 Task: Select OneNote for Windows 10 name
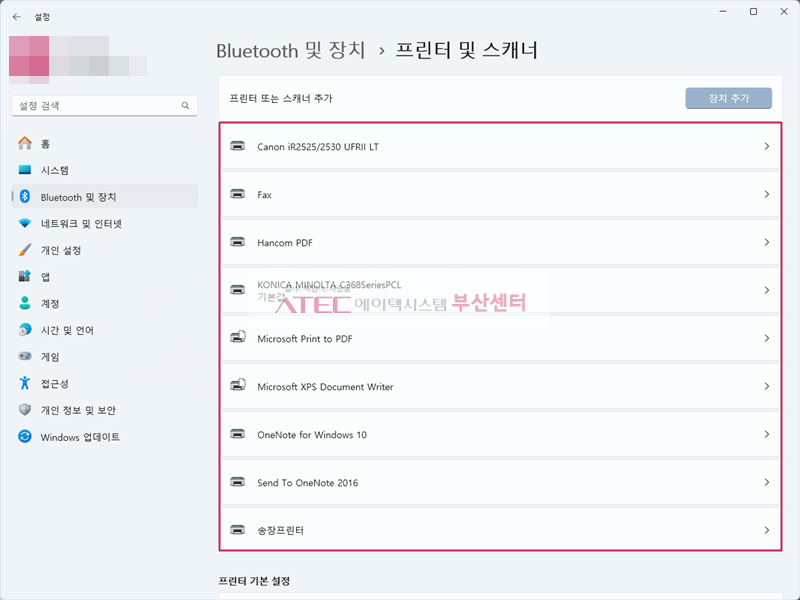(312, 435)
